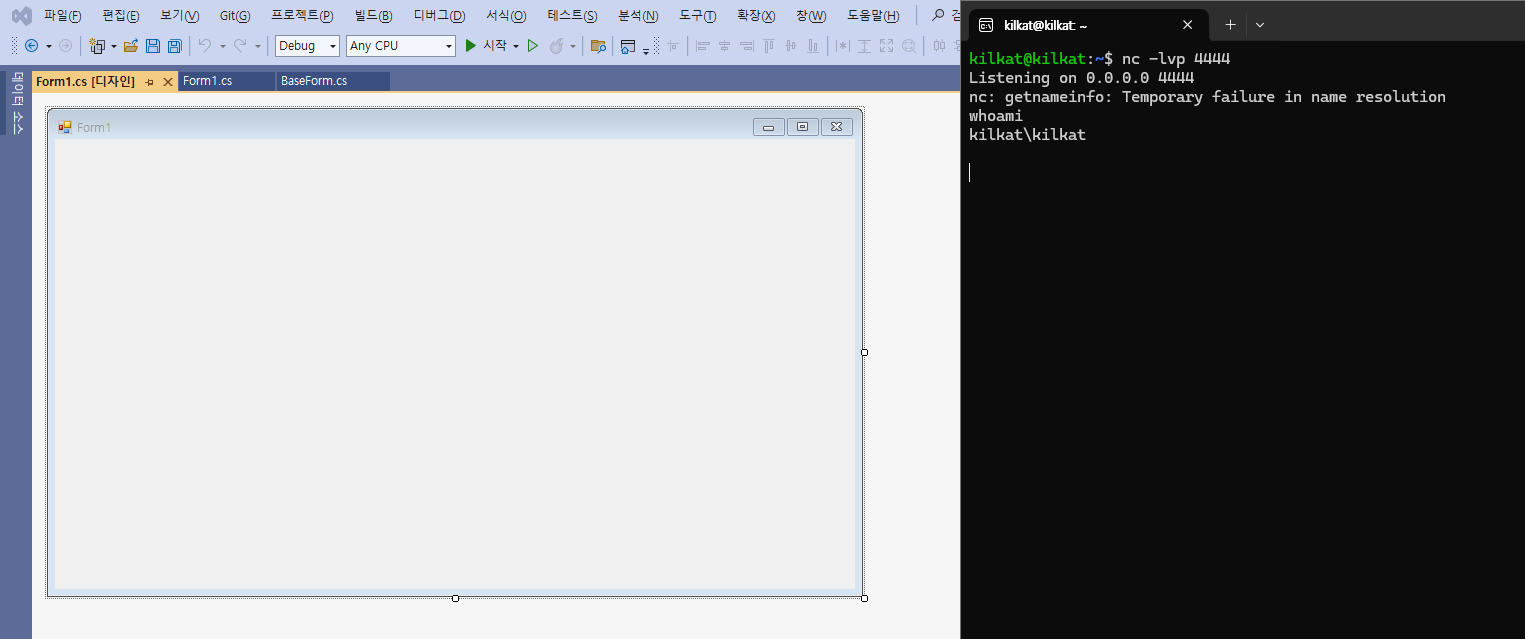The height and width of the screenshot is (639, 1525).
Task: Click the horizontal spacing equal icon
Action: point(939,46)
